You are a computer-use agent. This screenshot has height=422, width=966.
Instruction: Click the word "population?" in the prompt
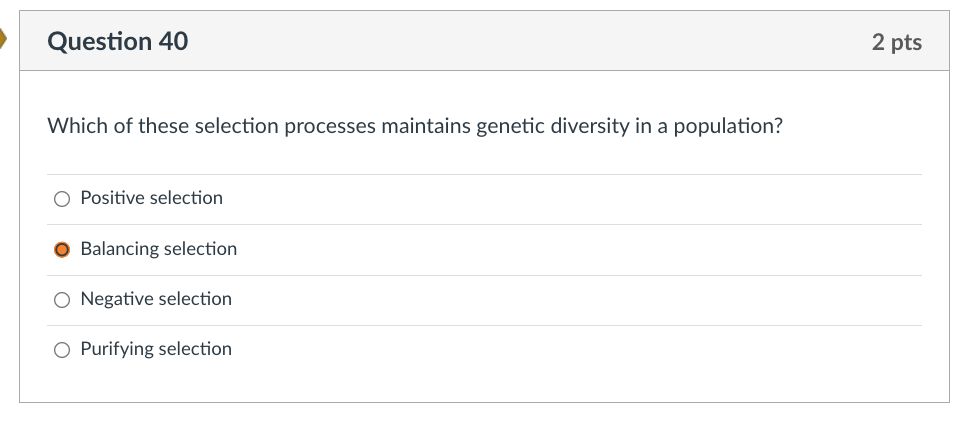coord(730,128)
